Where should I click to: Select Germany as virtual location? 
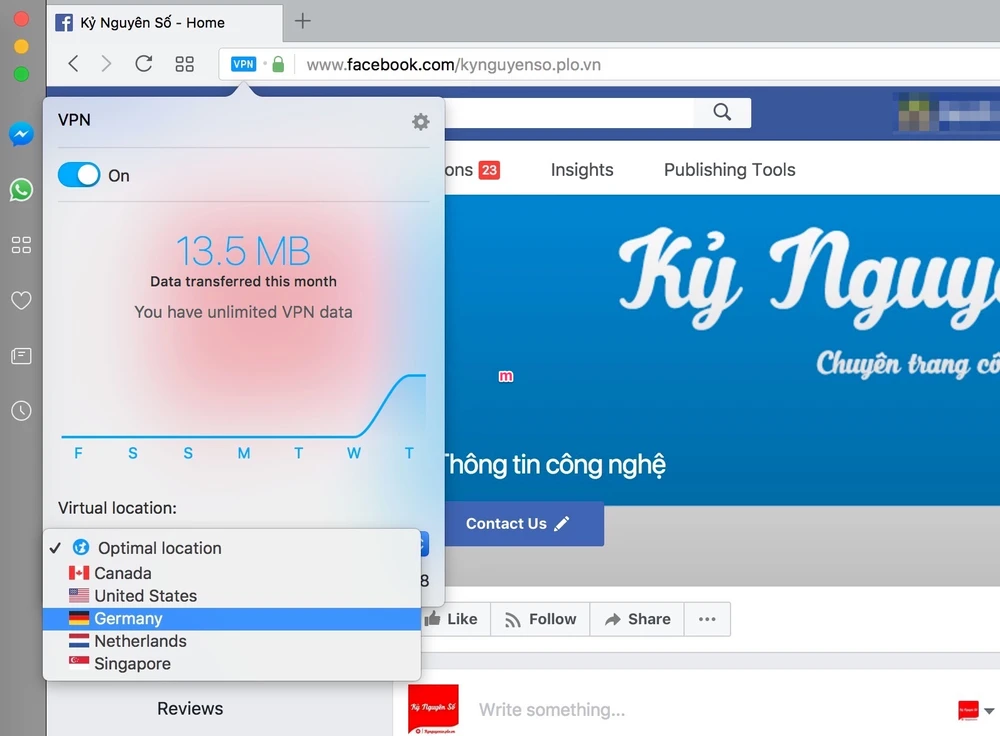pos(128,619)
